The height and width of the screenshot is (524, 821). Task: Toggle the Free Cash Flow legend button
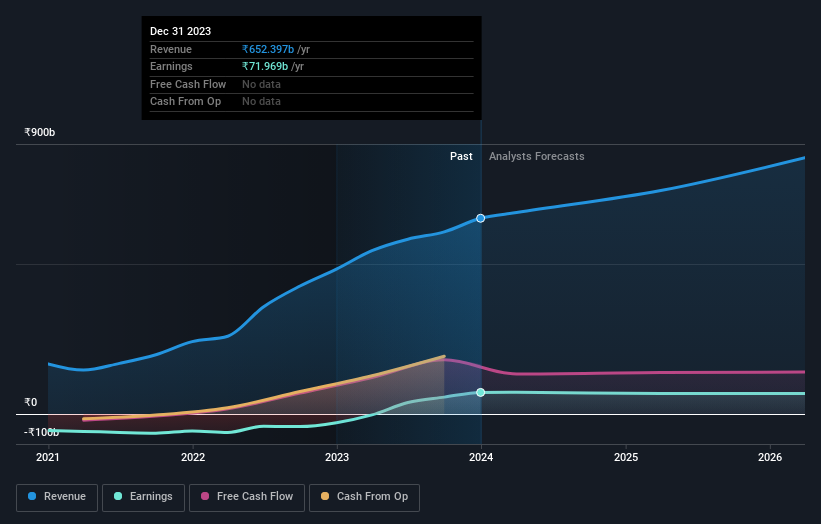247,497
